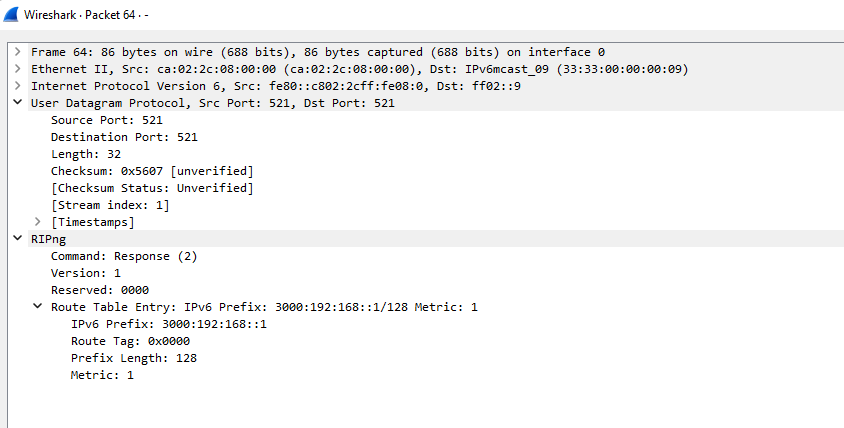Viewport: 844px width, 428px height.
Task: Select the RIPng Version: 1 field
Action: tap(86, 273)
